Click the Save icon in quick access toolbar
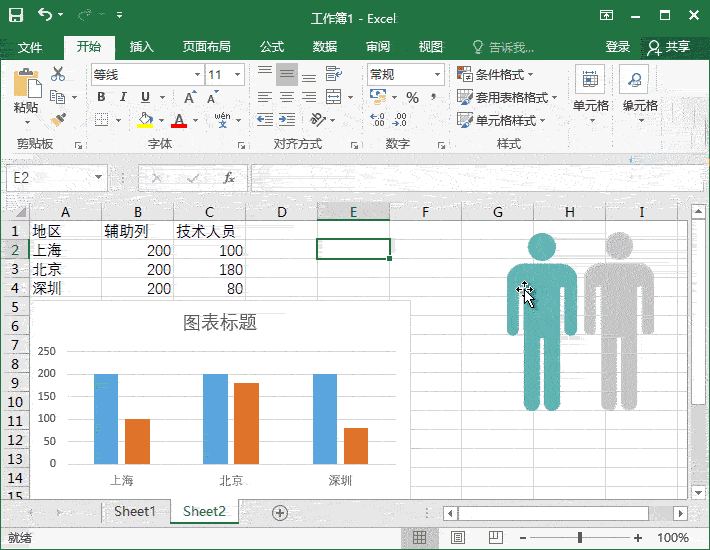Screen dimensions: 710x550 [x=16, y=16]
